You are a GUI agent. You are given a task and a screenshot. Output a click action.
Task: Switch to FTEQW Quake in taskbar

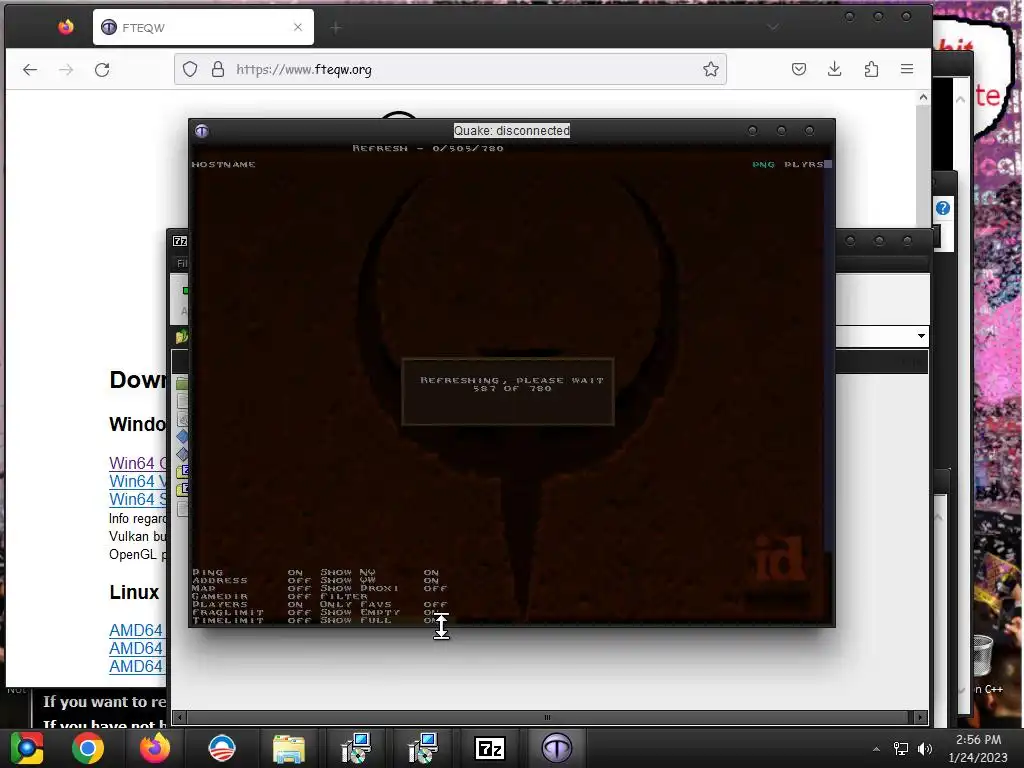[556, 748]
